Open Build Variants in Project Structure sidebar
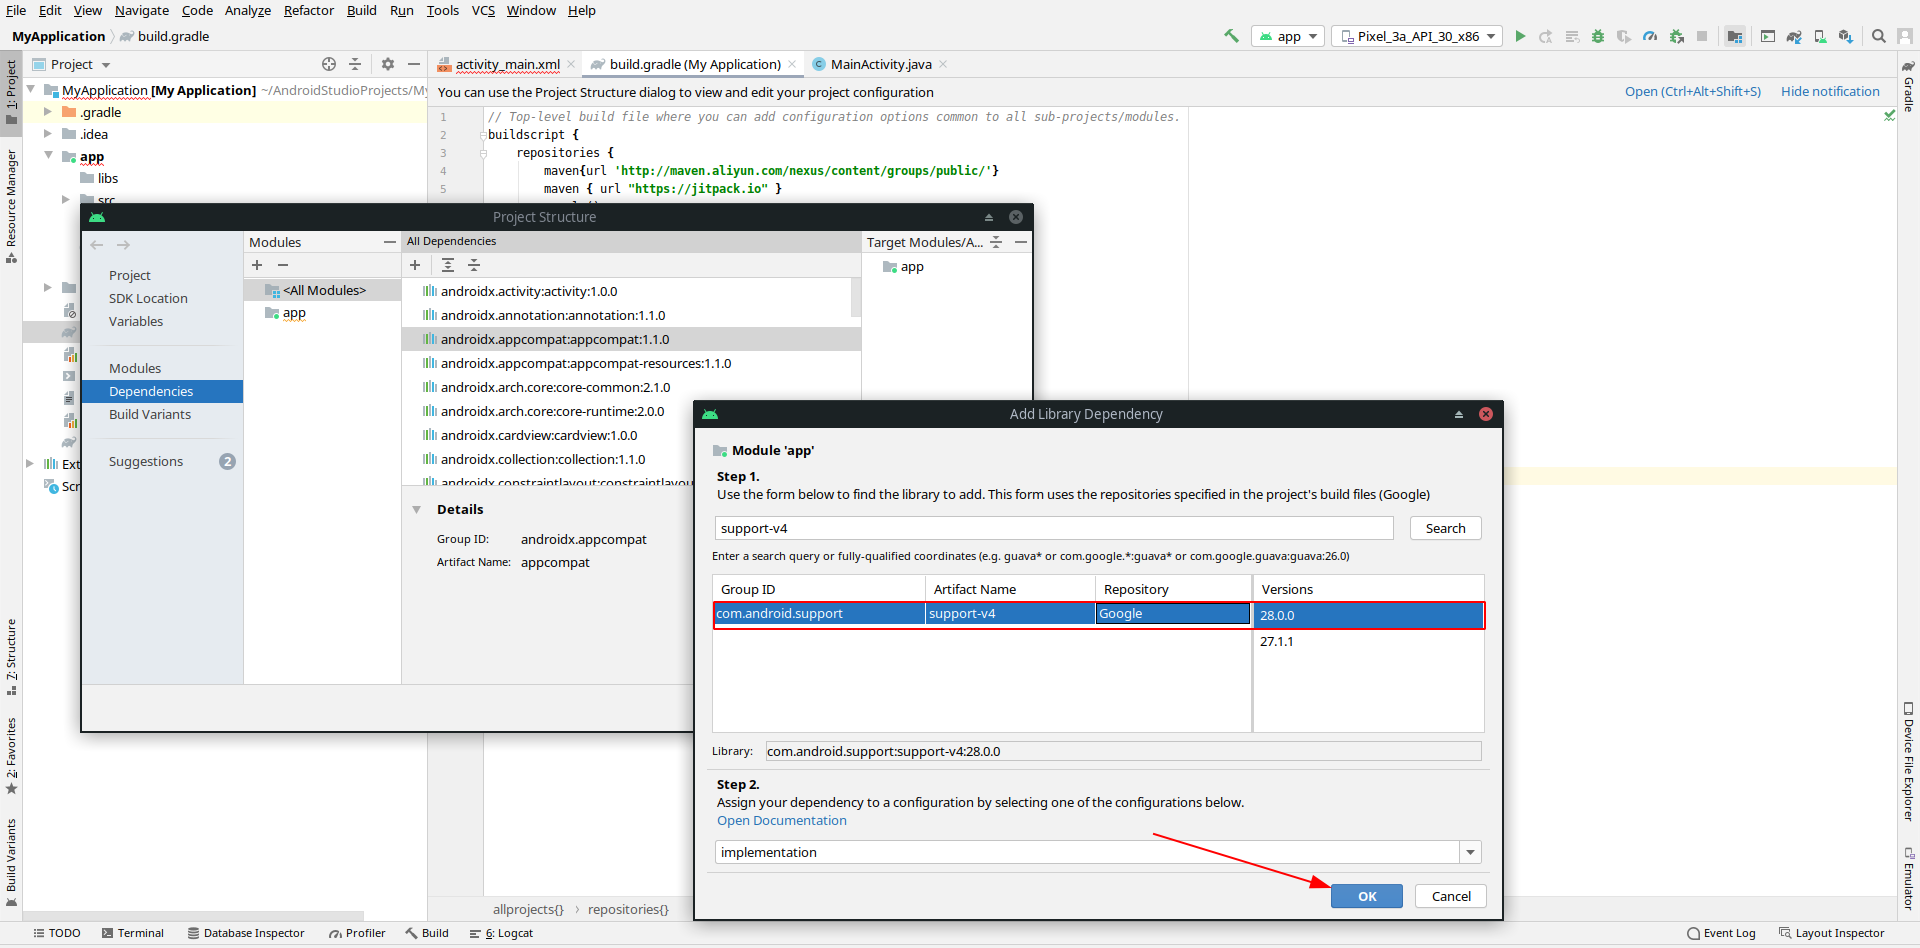The image size is (1920, 948). 150,414
